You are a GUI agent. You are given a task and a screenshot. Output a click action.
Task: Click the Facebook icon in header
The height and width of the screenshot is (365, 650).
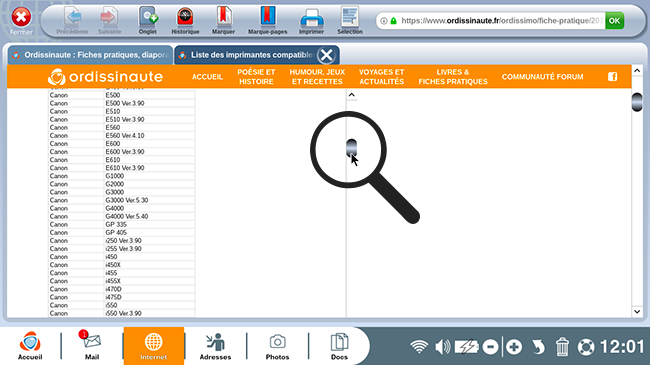pyautogui.click(x=613, y=77)
